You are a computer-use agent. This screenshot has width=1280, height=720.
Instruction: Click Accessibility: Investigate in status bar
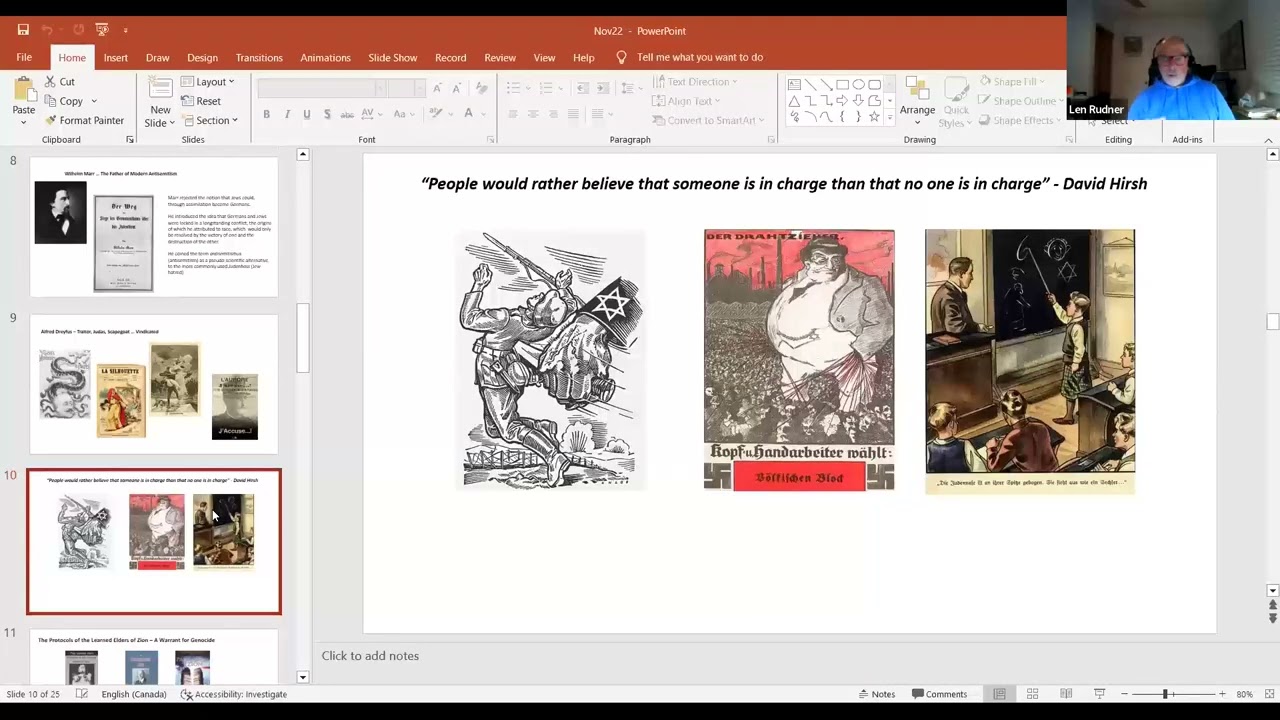pos(234,694)
